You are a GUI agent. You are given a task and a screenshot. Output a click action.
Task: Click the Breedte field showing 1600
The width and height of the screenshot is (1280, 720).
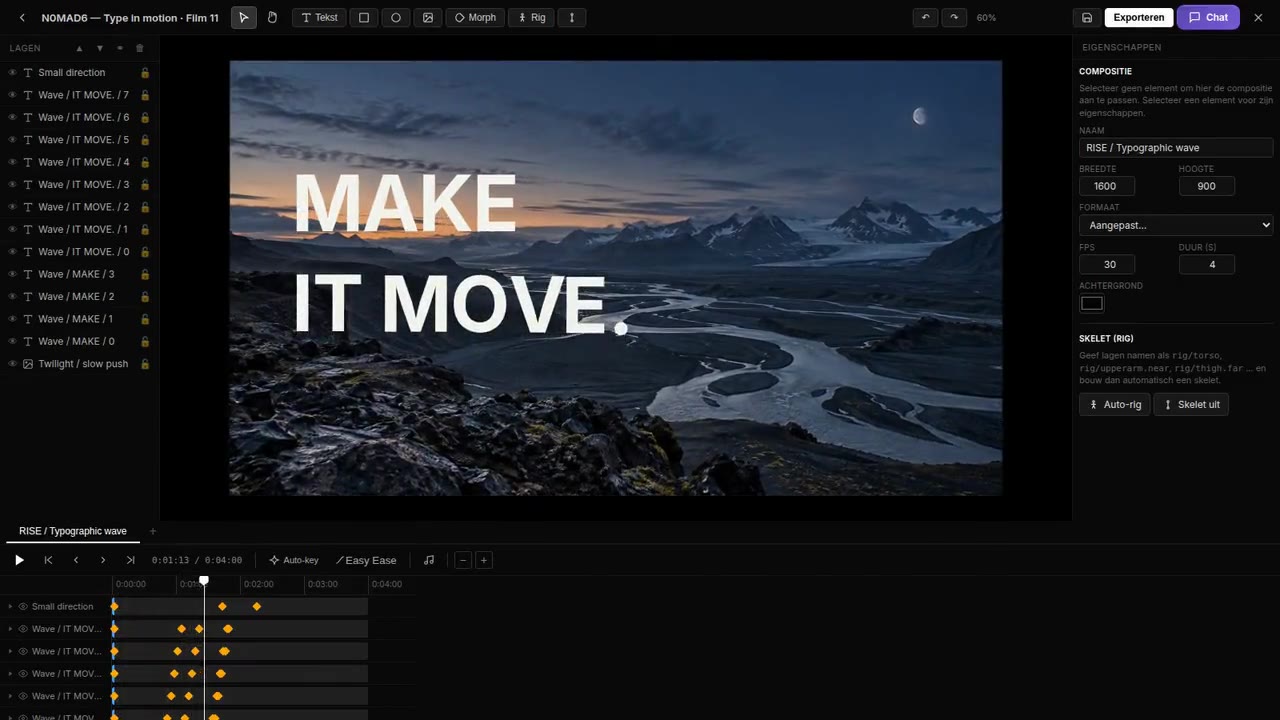[x=1106, y=186]
